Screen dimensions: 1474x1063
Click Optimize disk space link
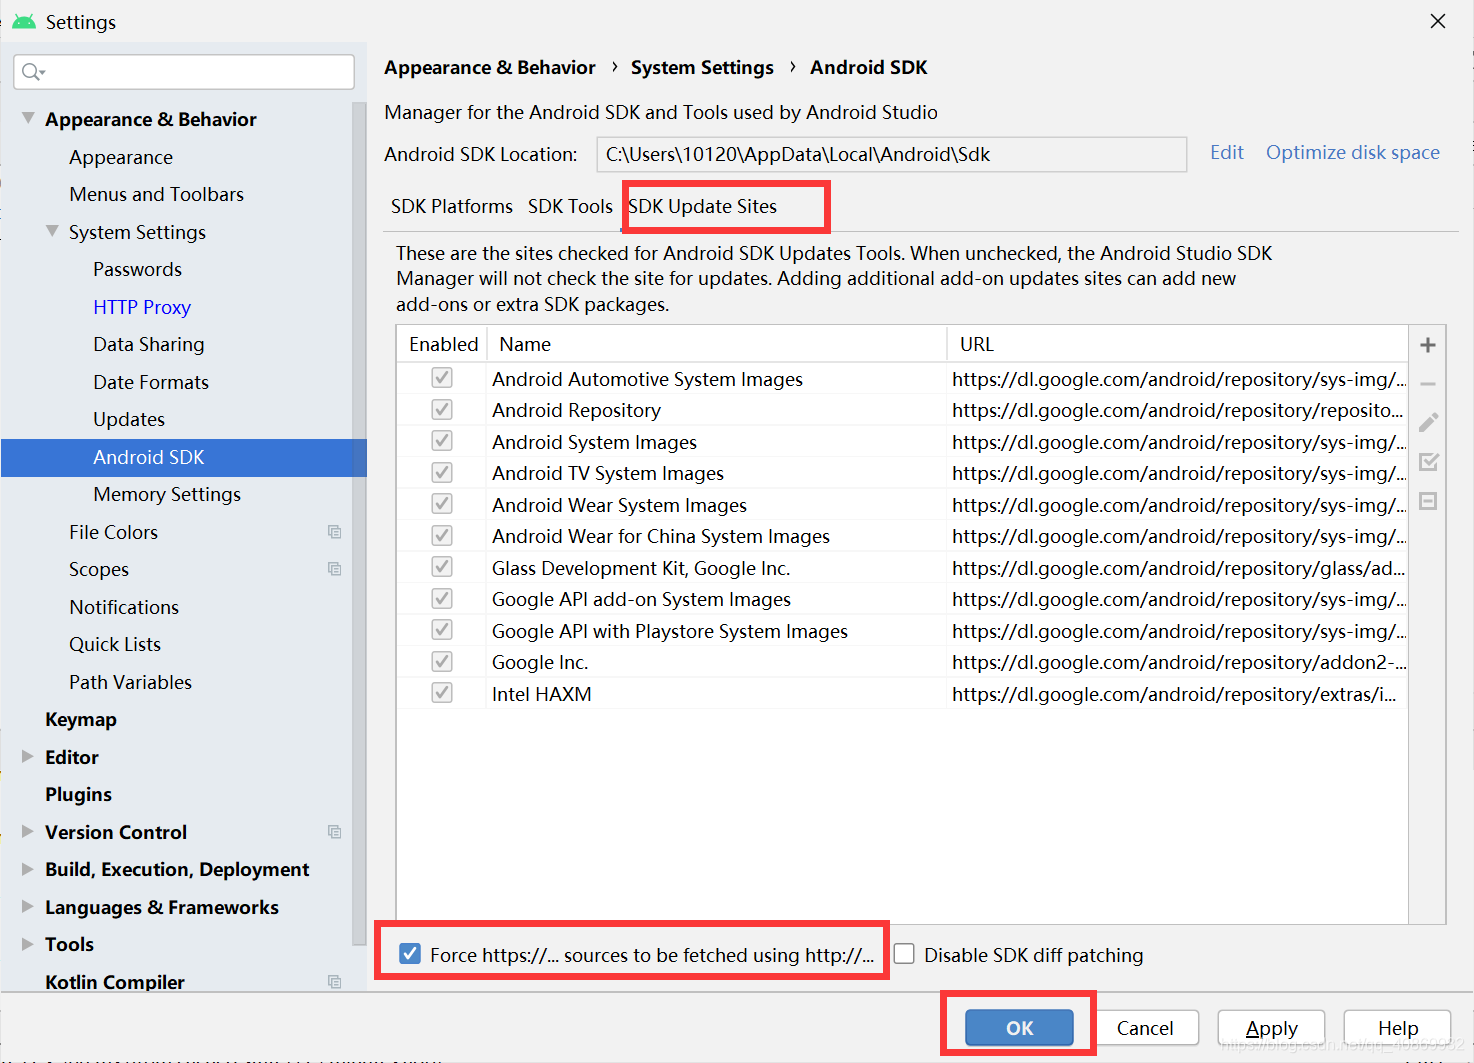tap(1353, 152)
